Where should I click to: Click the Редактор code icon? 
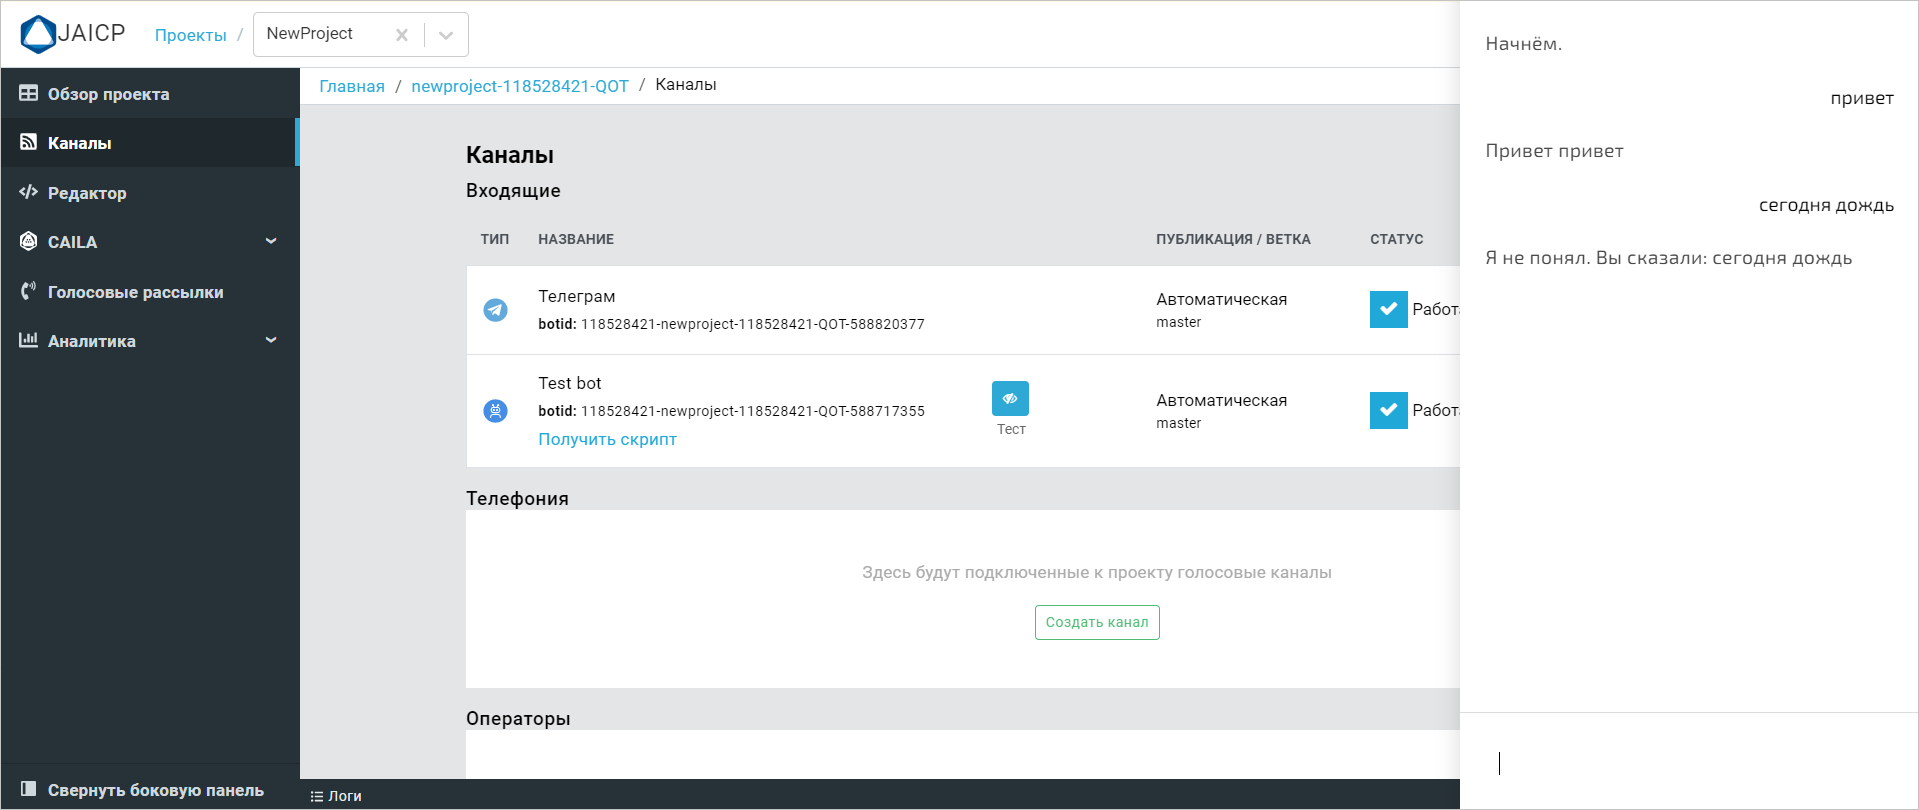pyautogui.click(x=28, y=192)
